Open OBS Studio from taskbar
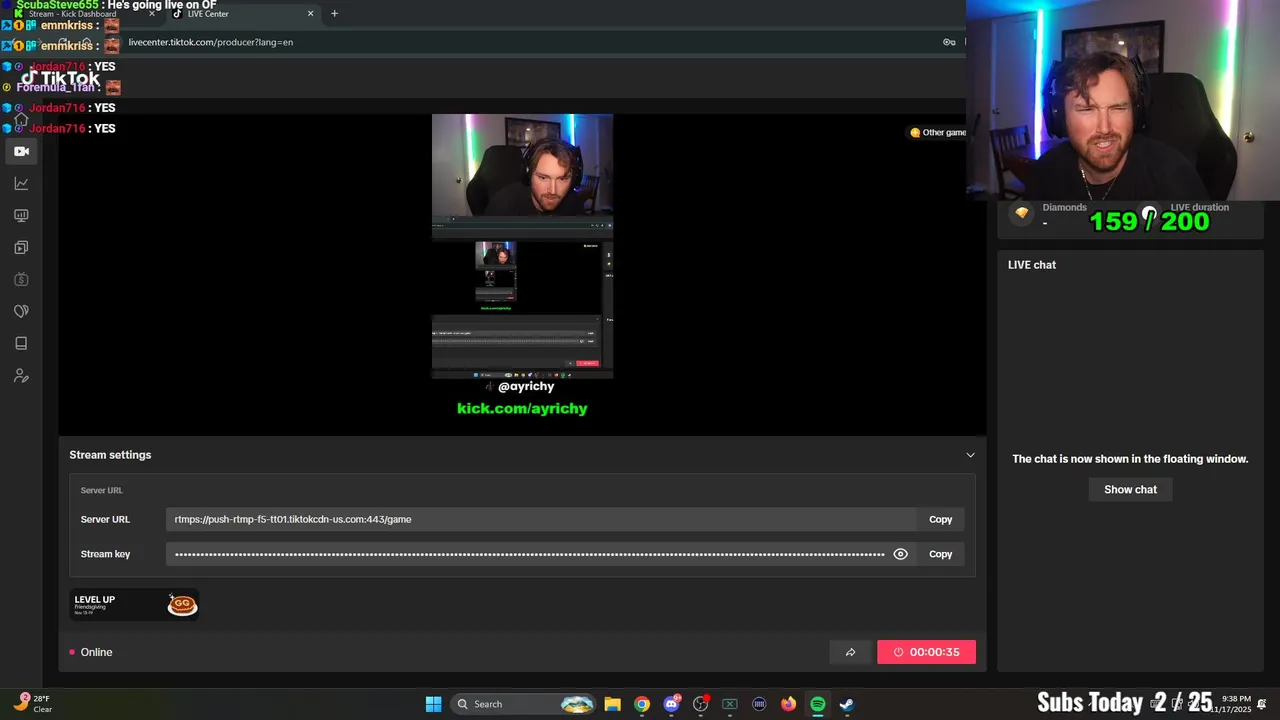Viewport: 1280px width, 720px height. pyautogui.click(x=701, y=704)
